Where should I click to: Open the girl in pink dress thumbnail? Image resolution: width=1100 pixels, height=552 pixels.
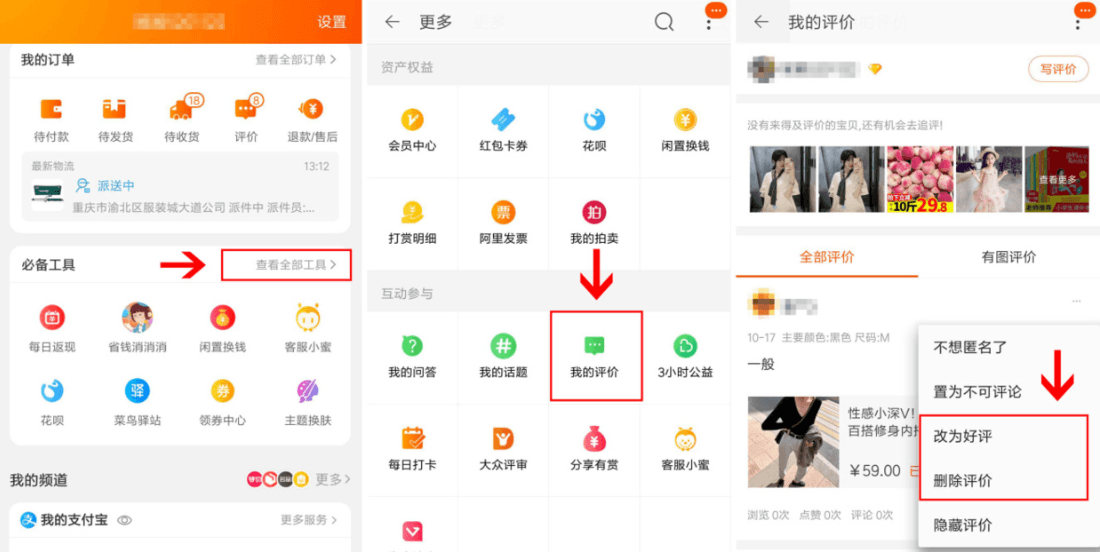pyautogui.click(x=989, y=180)
